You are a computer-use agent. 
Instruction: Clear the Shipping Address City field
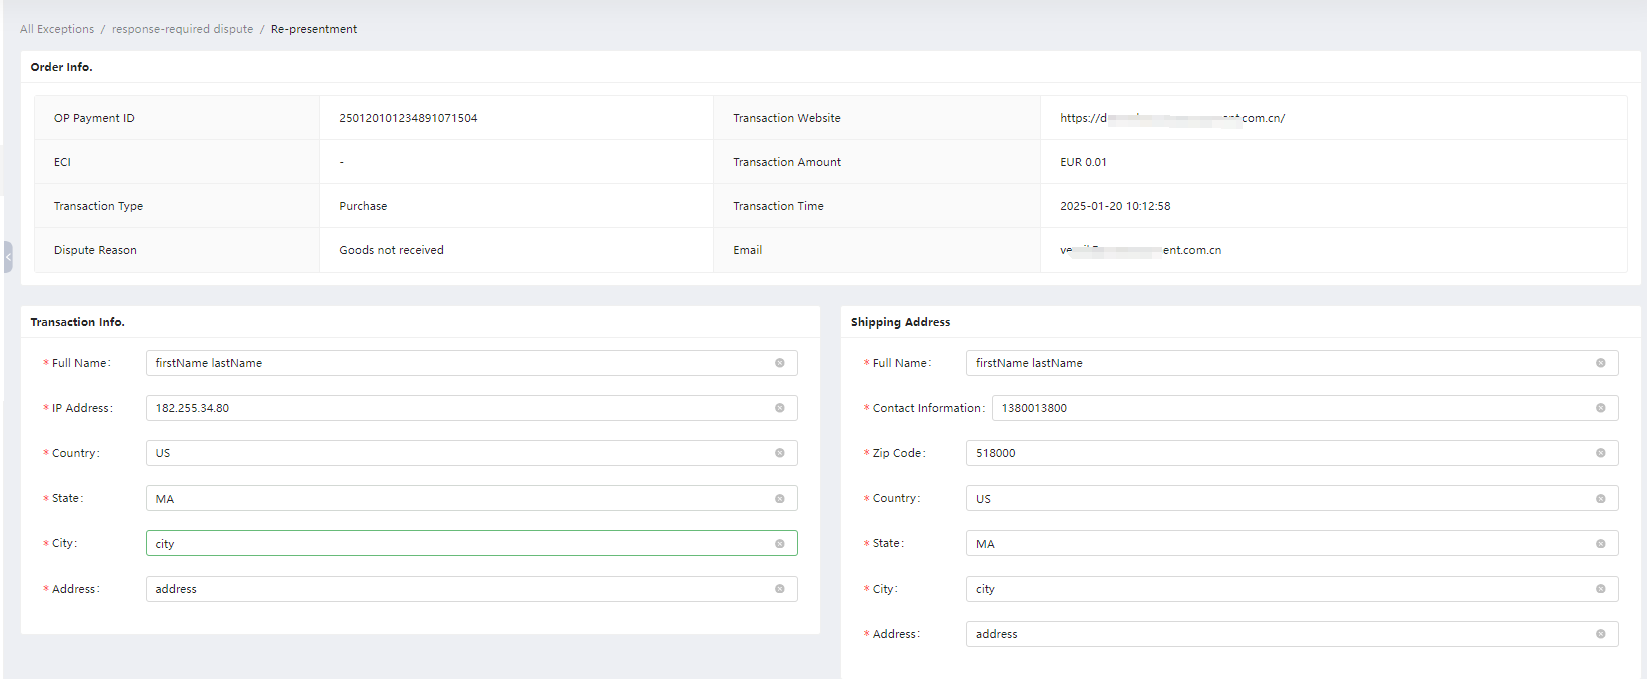(x=1601, y=589)
